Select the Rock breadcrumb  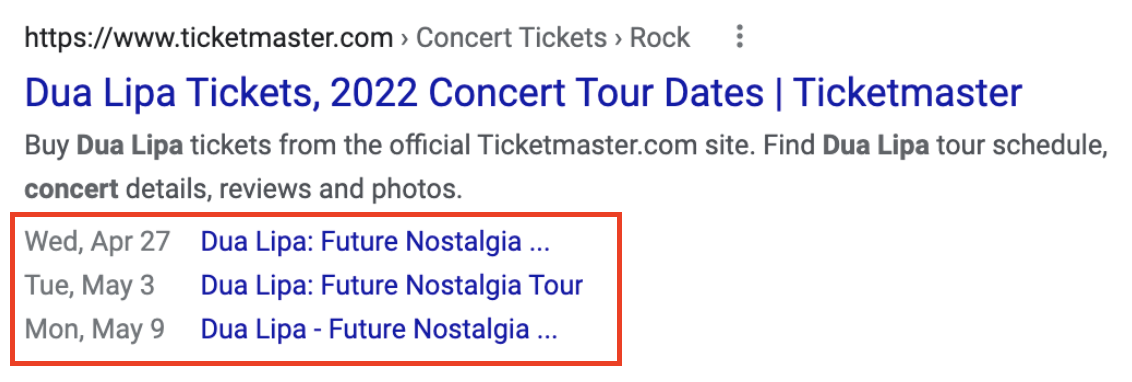coord(661,38)
